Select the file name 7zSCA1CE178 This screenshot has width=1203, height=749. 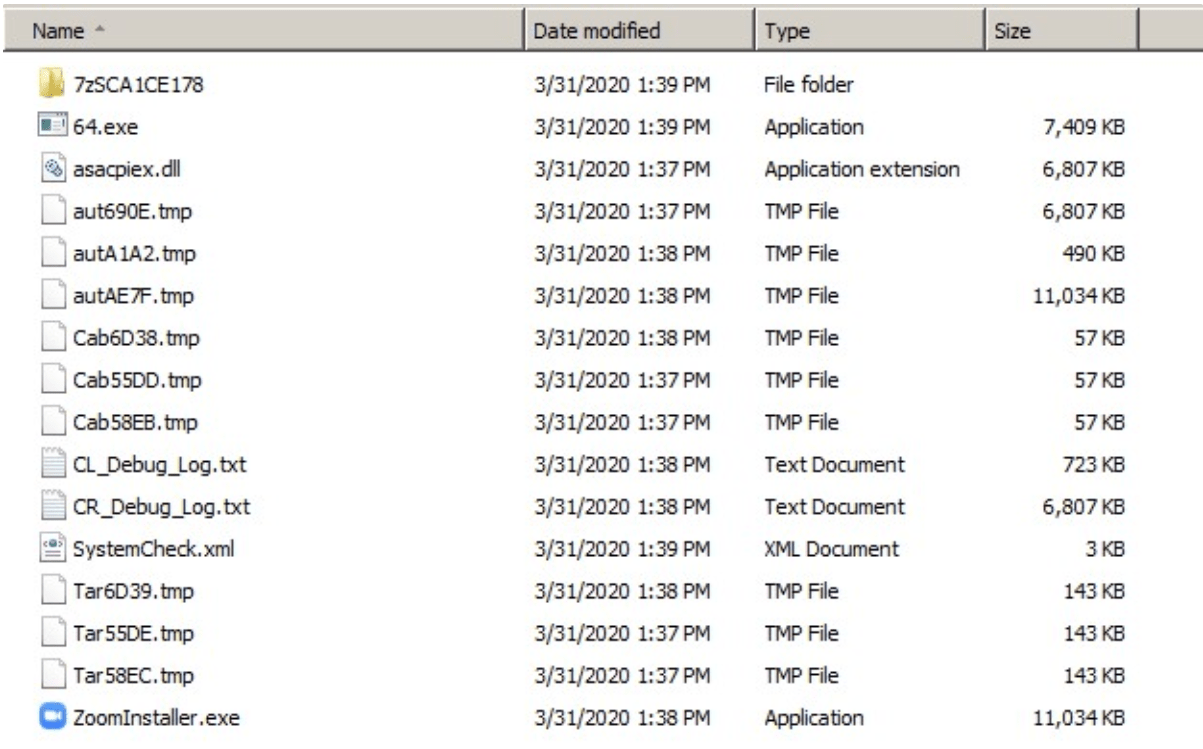[x=139, y=85]
